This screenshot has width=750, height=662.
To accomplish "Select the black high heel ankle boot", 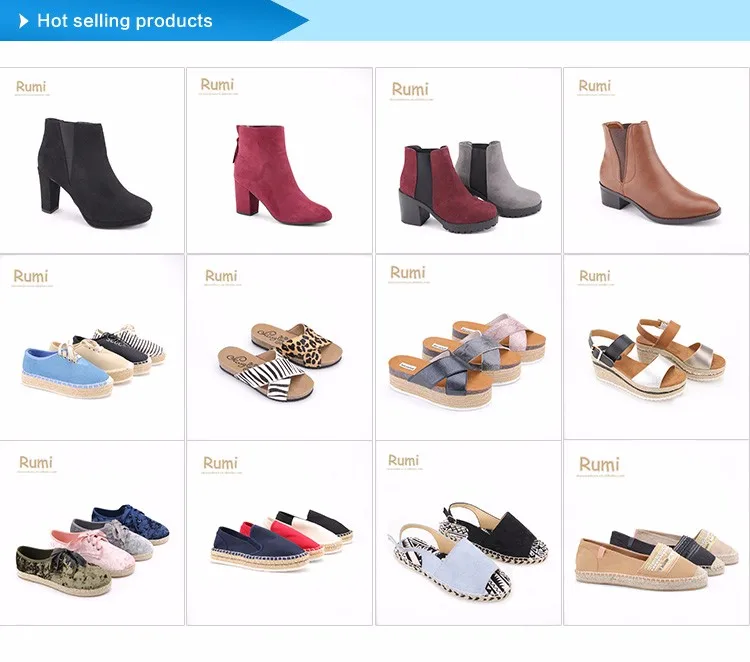I will [x=92, y=160].
